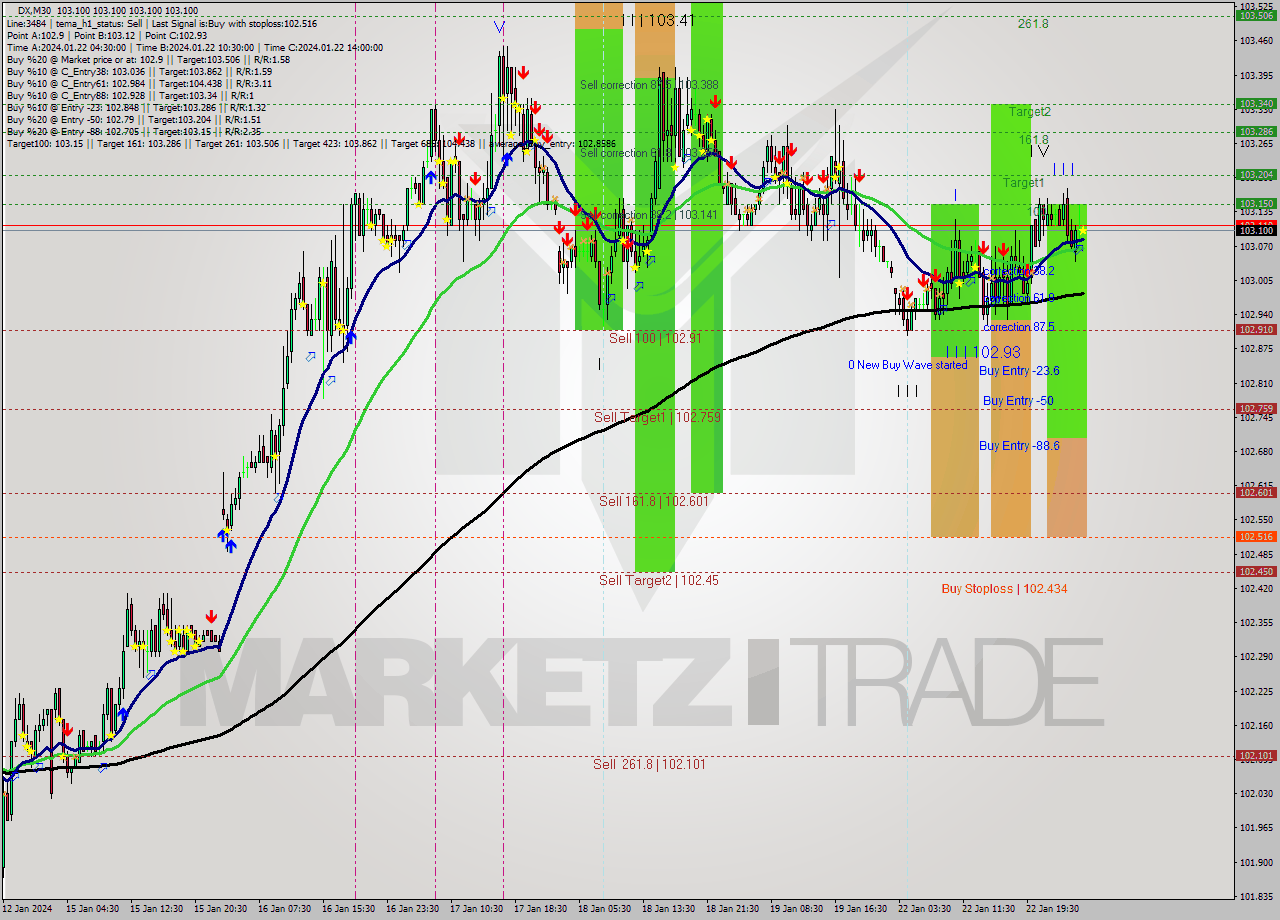
Task: Select the '17 Jan 10:30' time label
Action: pyautogui.click(x=476, y=909)
